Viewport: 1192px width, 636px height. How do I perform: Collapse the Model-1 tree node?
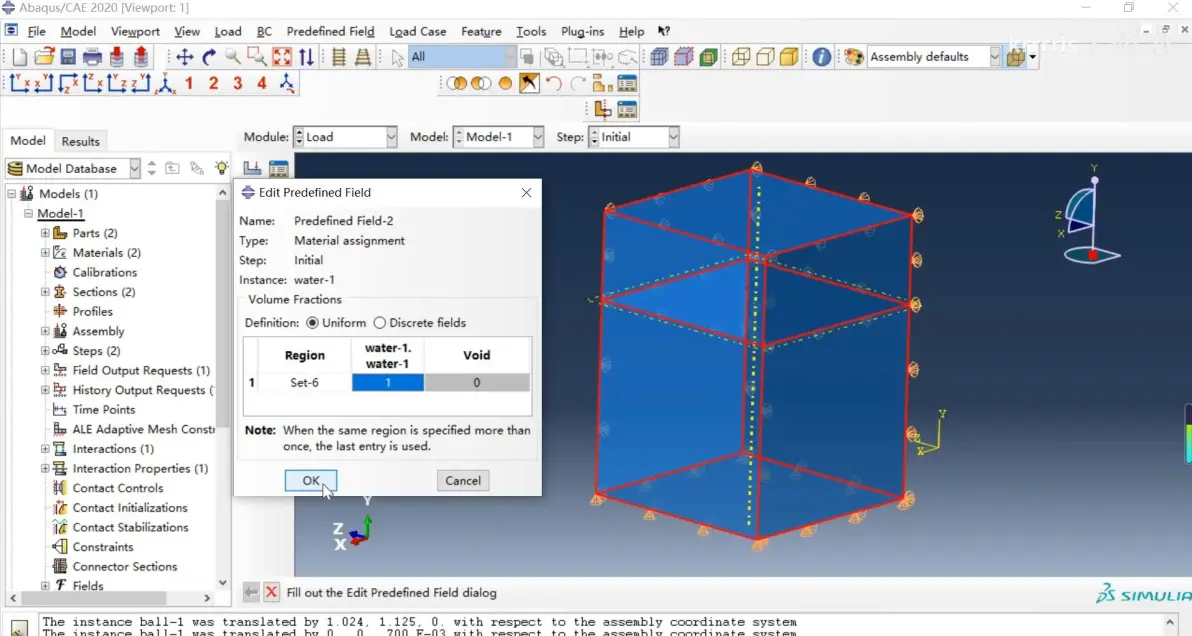click(28, 214)
